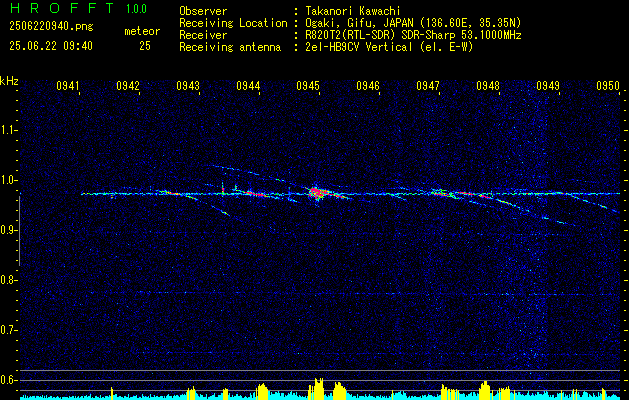This screenshot has width=629, height=400.
Task: Click the Receiving Location label
Action: 233,23
